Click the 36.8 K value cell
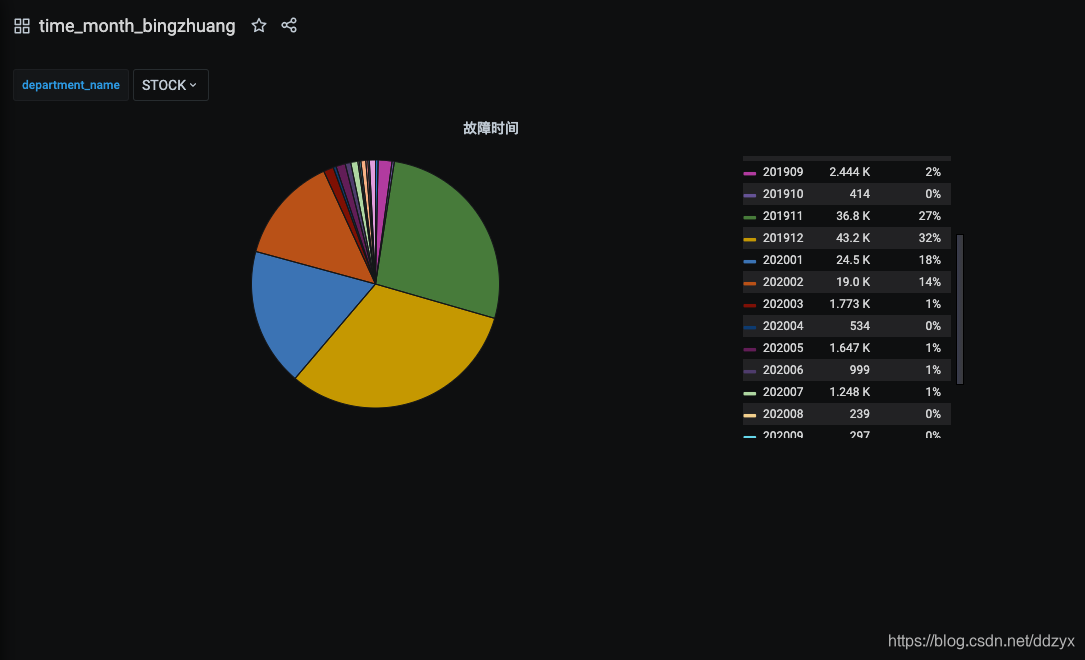 pos(852,216)
